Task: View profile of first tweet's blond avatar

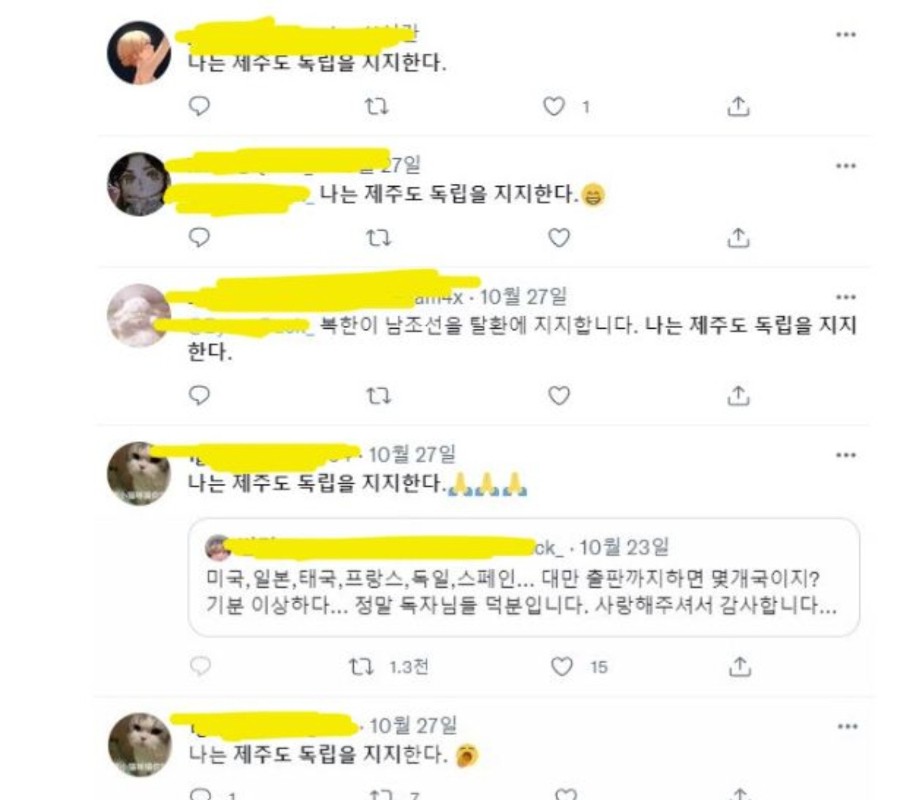Action: coord(139,53)
